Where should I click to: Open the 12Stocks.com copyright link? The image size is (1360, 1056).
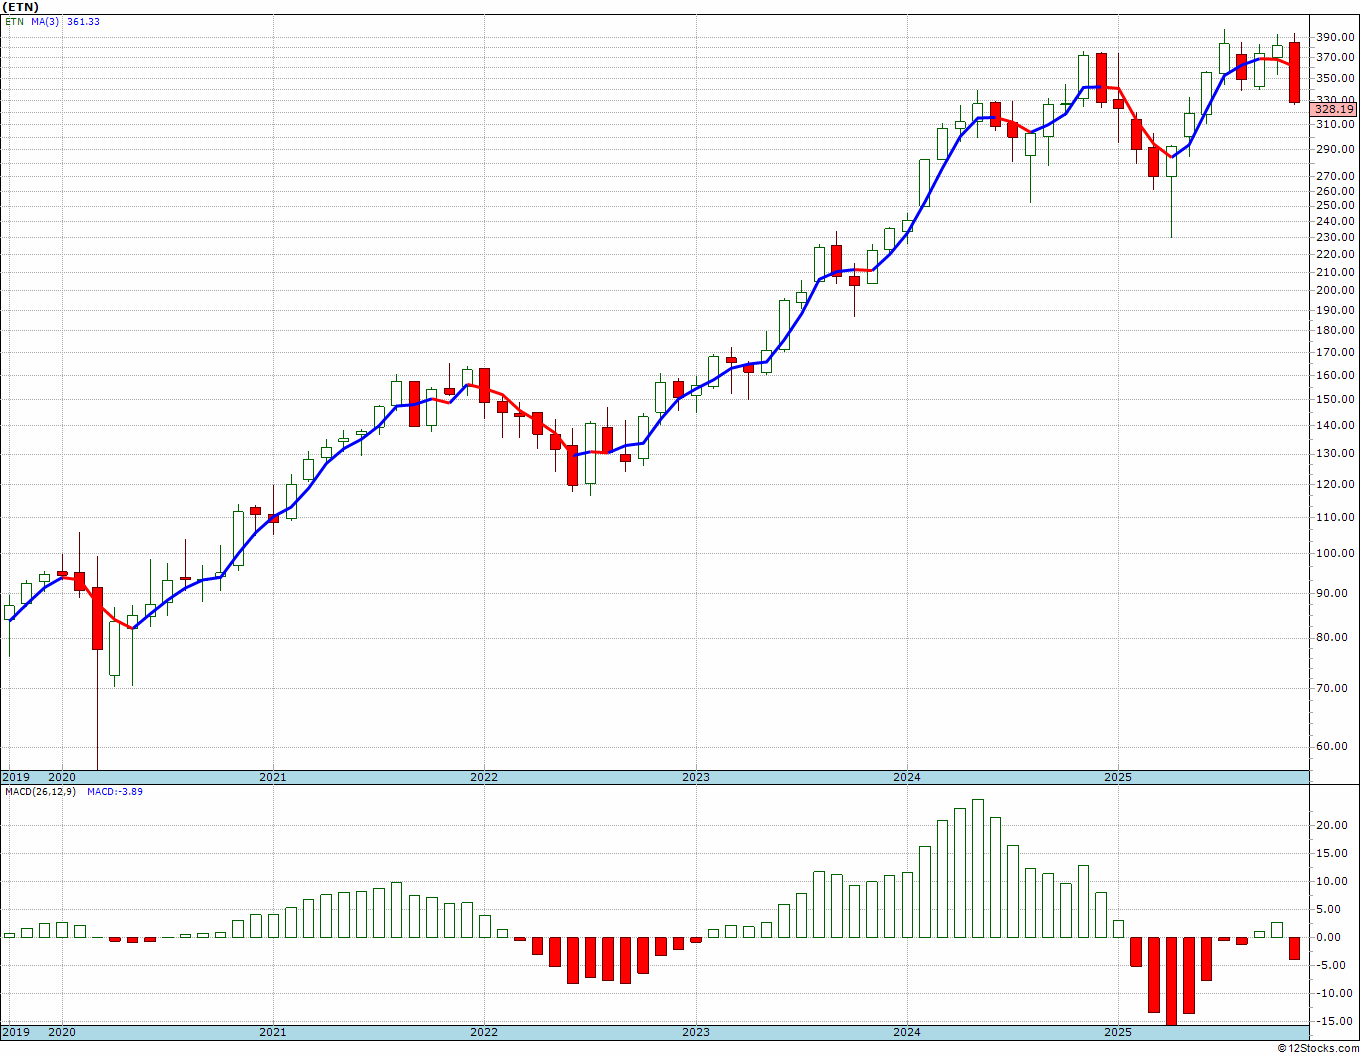click(x=1320, y=1048)
